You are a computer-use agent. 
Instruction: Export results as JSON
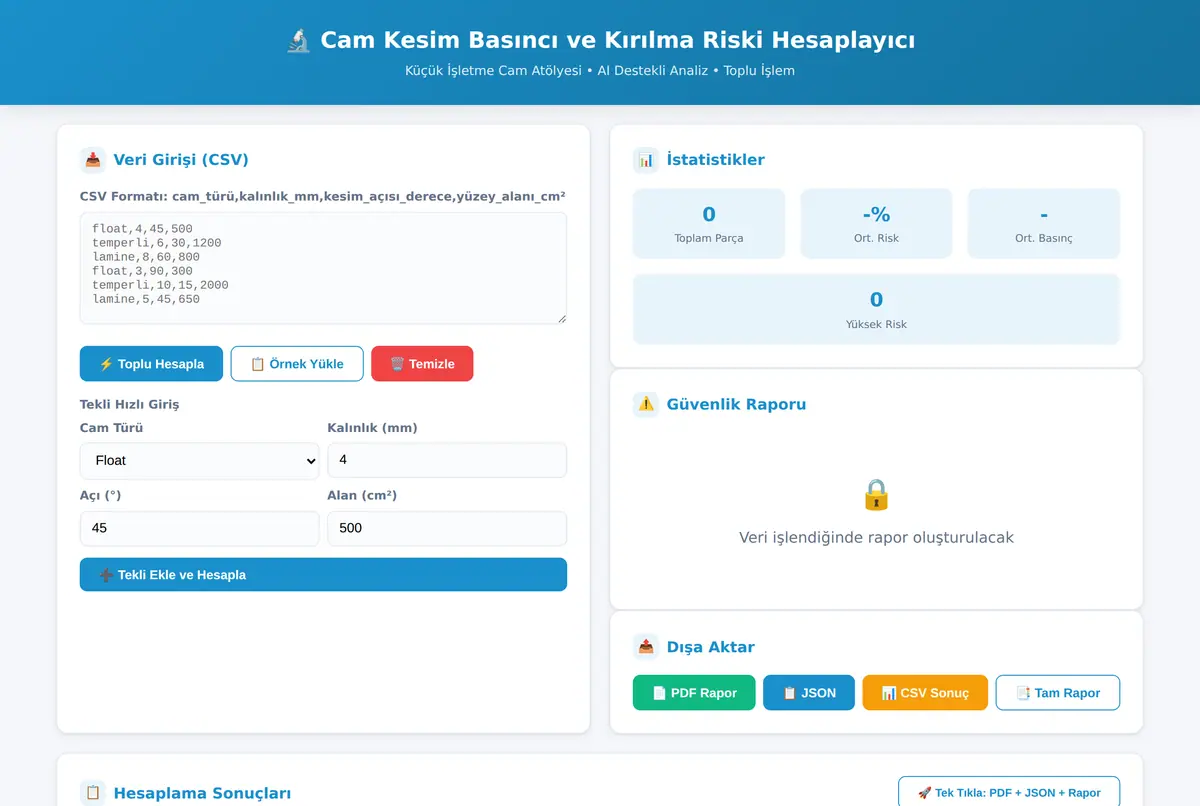click(809, 693)
